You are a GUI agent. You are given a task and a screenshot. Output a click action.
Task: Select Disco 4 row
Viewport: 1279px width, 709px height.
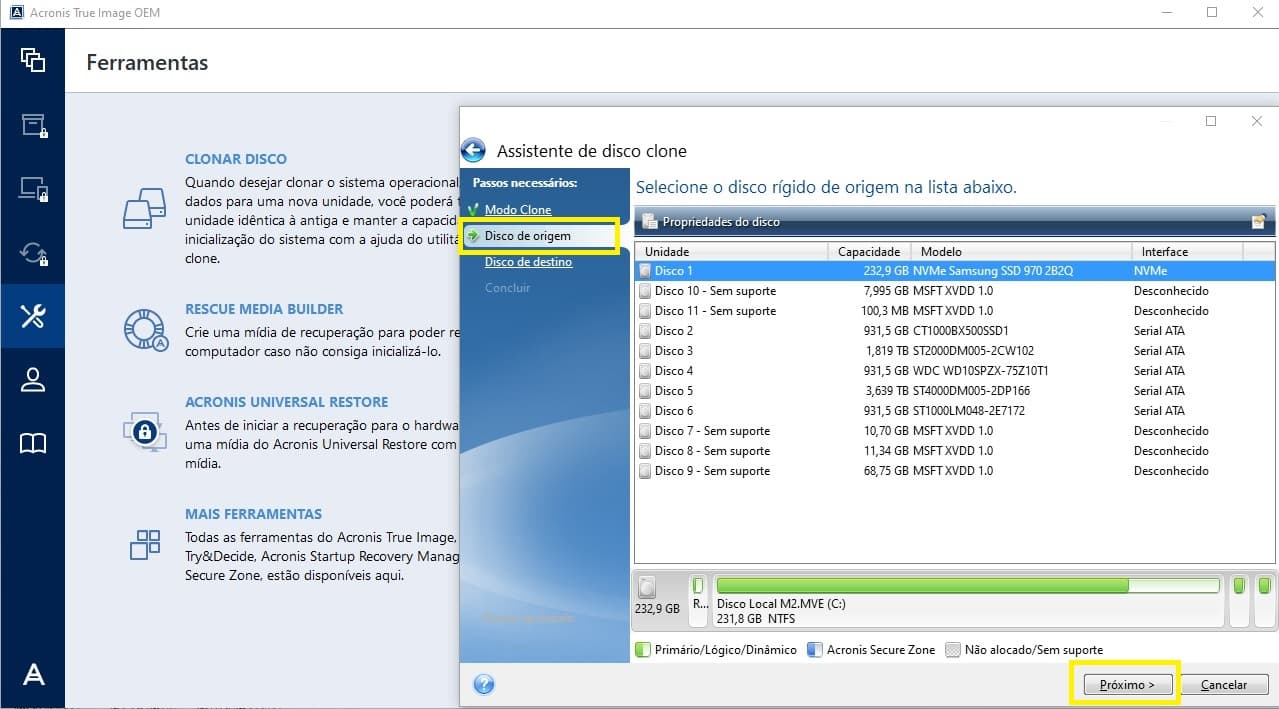[954, 371]
